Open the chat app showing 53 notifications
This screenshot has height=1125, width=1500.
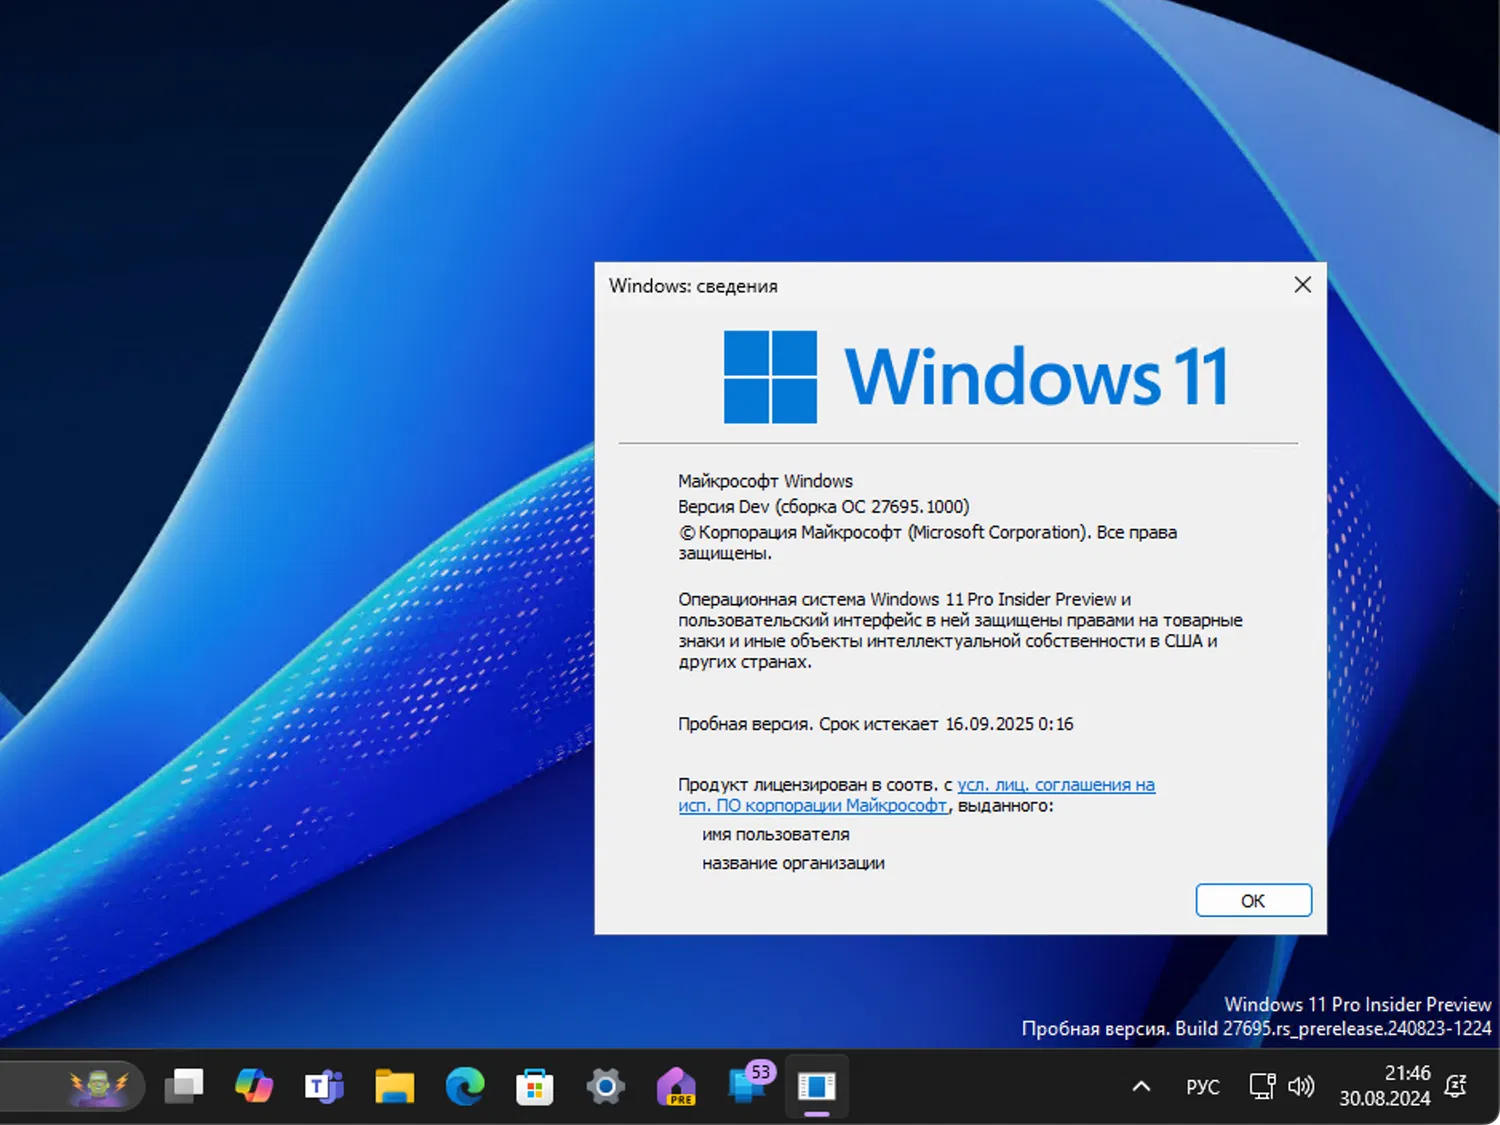(x=746, y=1086)
